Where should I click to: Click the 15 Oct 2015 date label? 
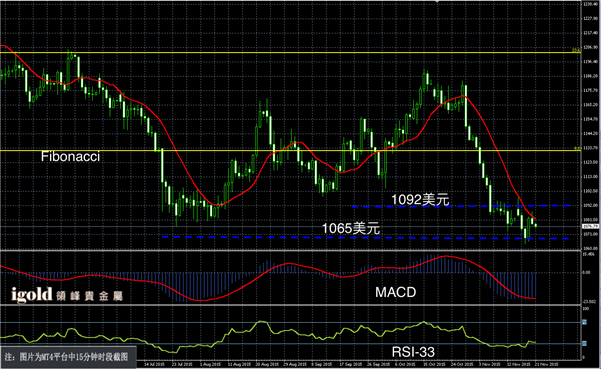(x=434, y=364)
